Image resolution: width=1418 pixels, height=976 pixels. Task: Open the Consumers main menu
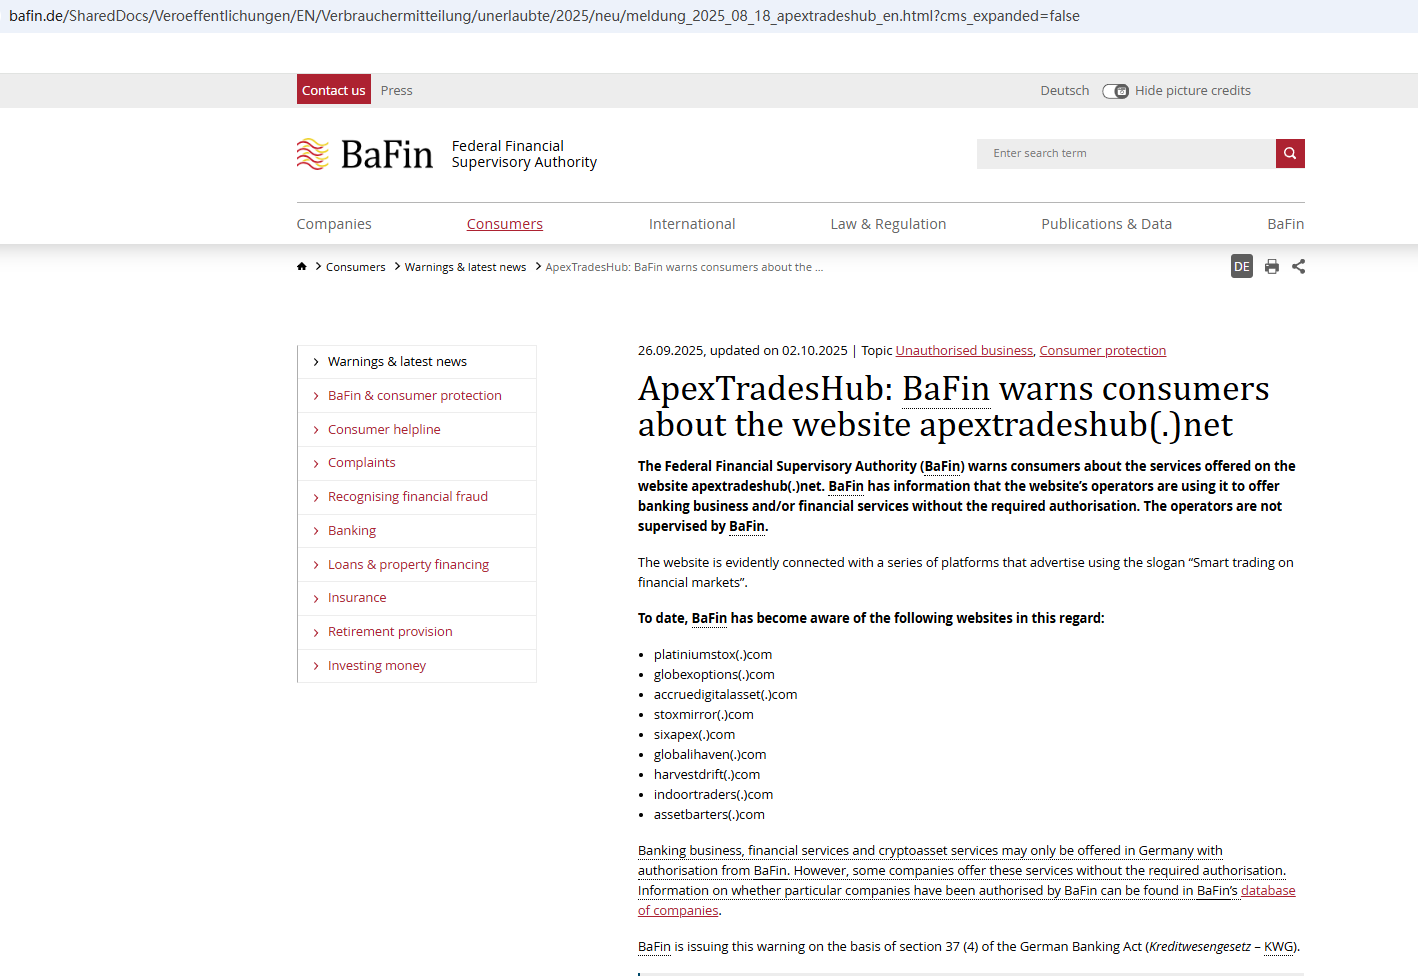[x=505, y=224]
